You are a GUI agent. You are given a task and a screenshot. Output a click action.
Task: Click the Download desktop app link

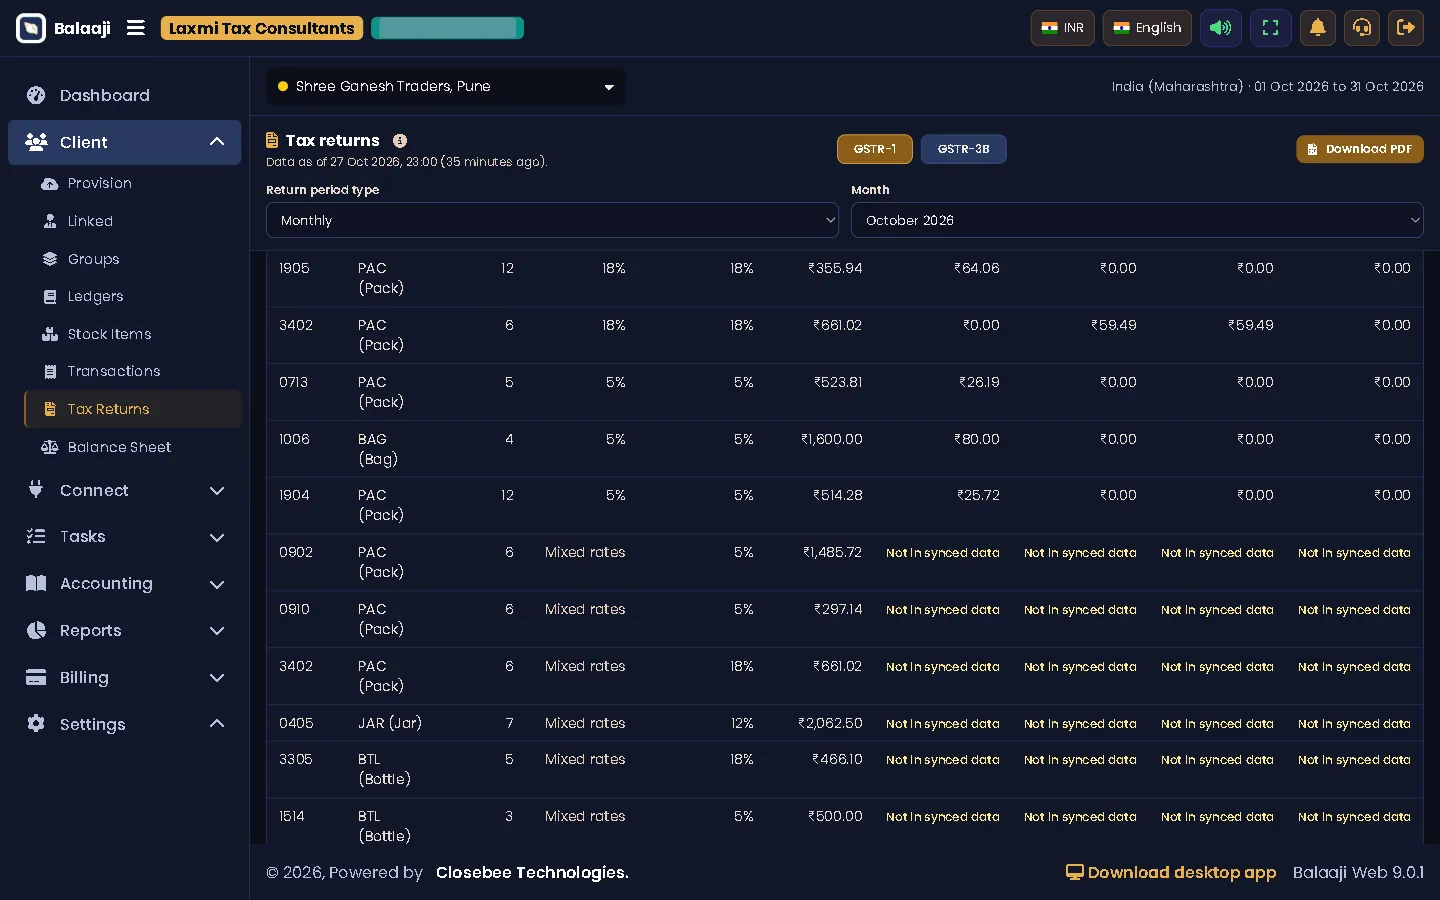(x=1171, y=873)
